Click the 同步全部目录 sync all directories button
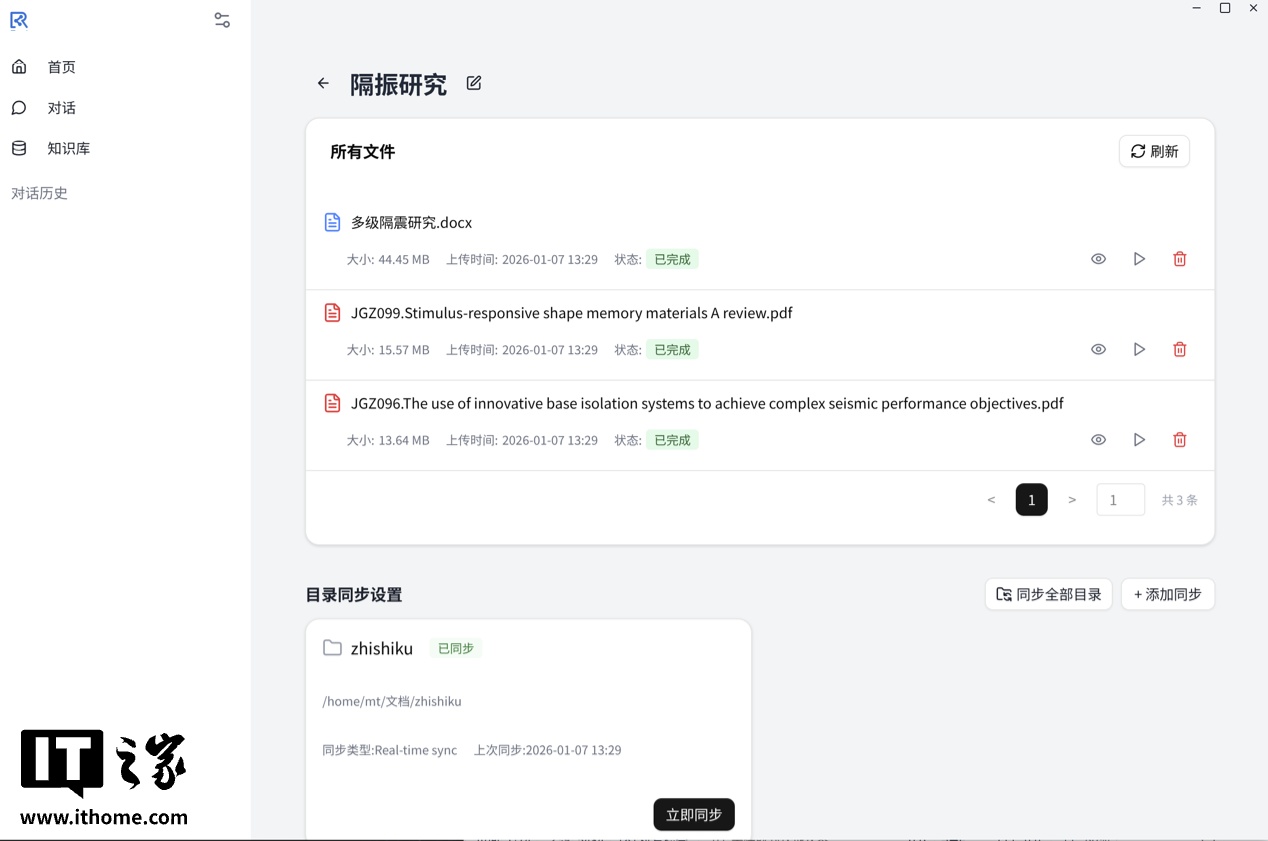 [x=1048, y=594]
